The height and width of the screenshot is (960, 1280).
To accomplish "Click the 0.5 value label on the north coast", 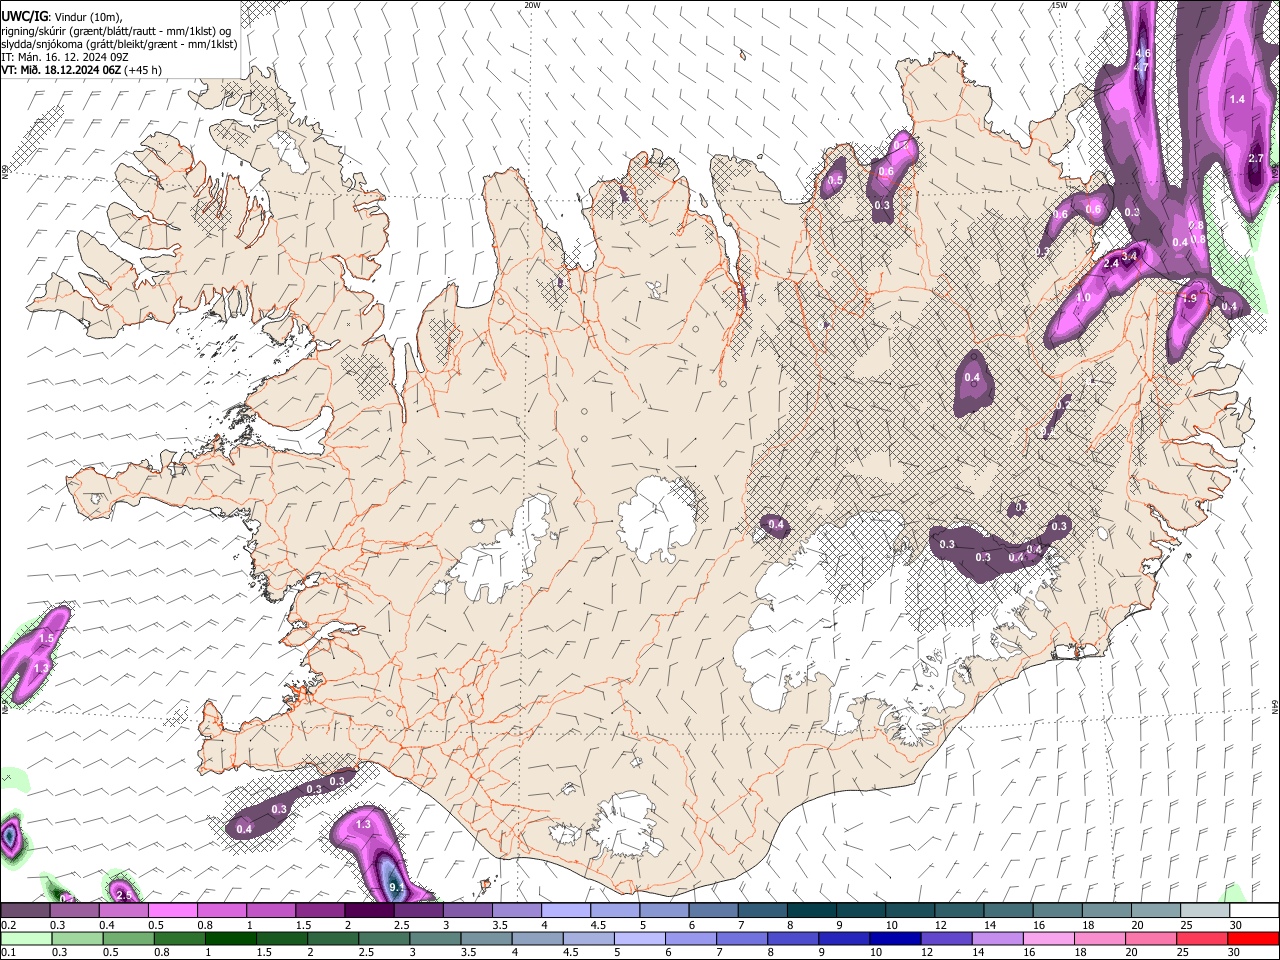I will pos(836,180).
